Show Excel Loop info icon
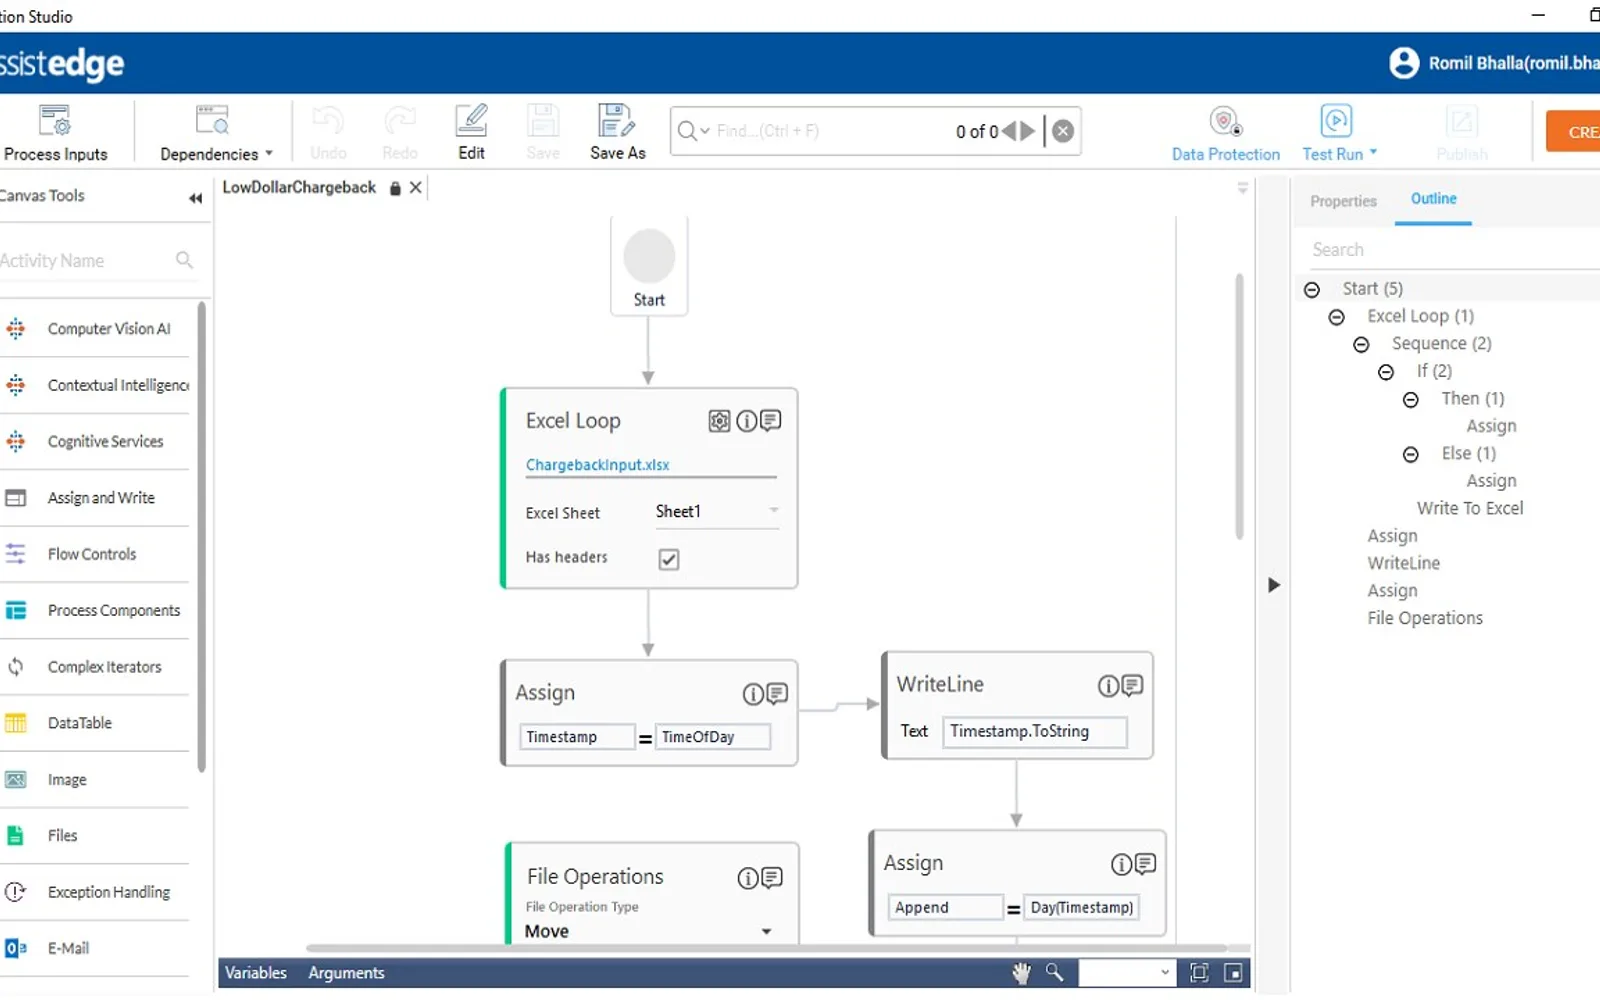This screenshot has height=1000, width=1600. (746, 421)
